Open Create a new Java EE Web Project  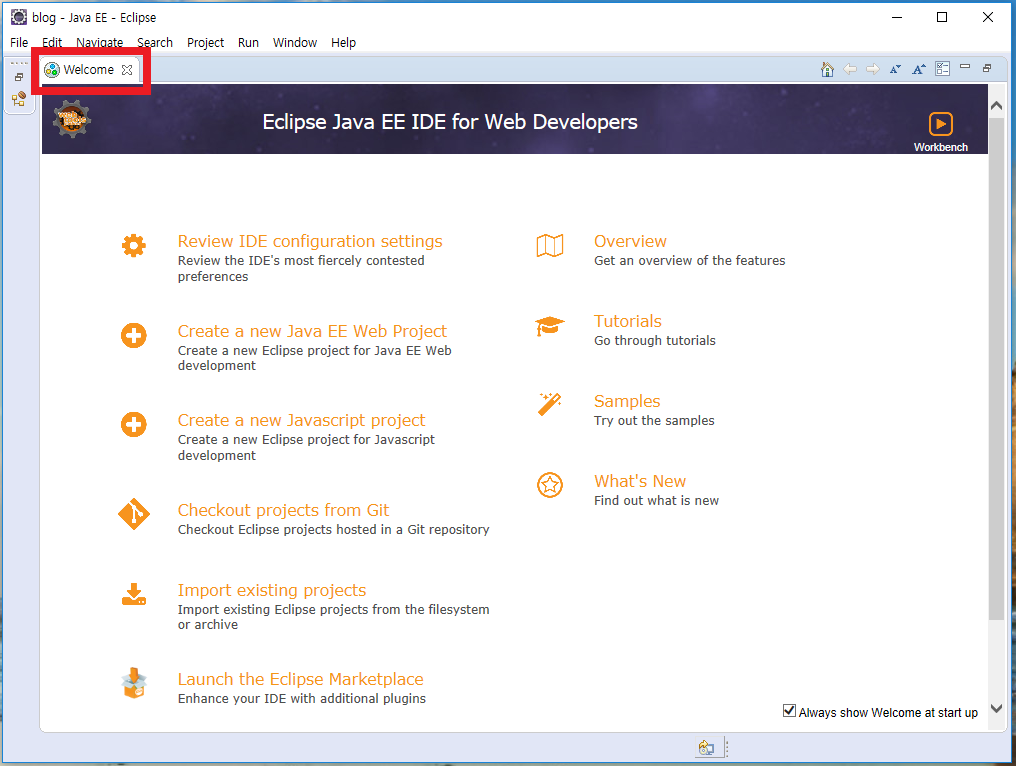[312, 331]
